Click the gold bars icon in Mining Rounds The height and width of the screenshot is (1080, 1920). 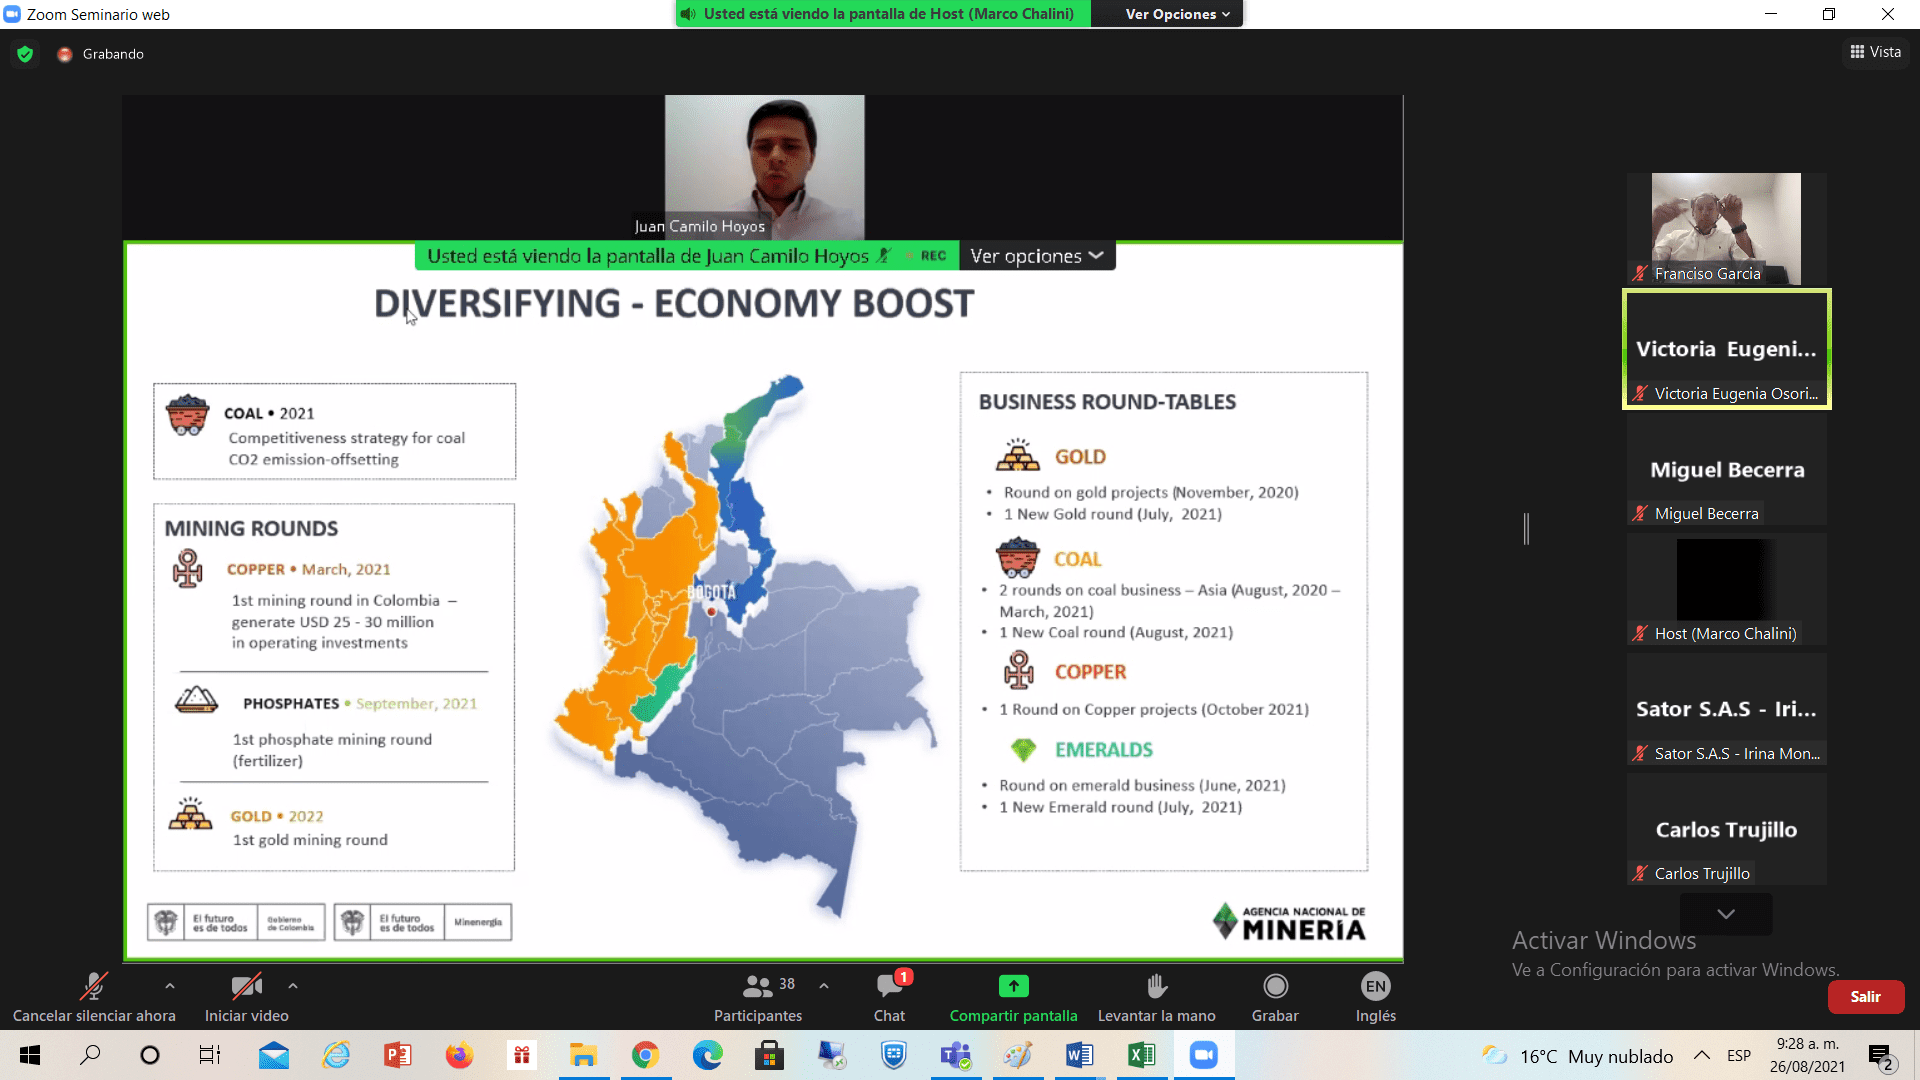[x=190, y=814]
